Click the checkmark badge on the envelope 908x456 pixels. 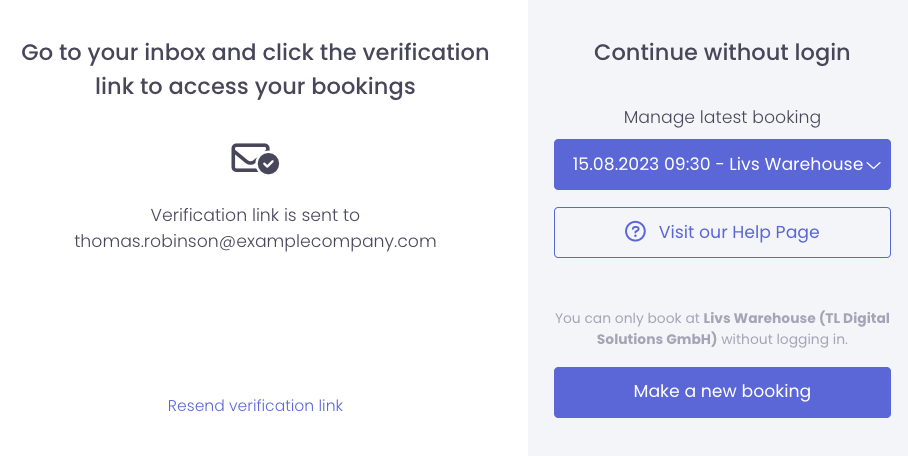pyautogui.click(x=268, y=163)
